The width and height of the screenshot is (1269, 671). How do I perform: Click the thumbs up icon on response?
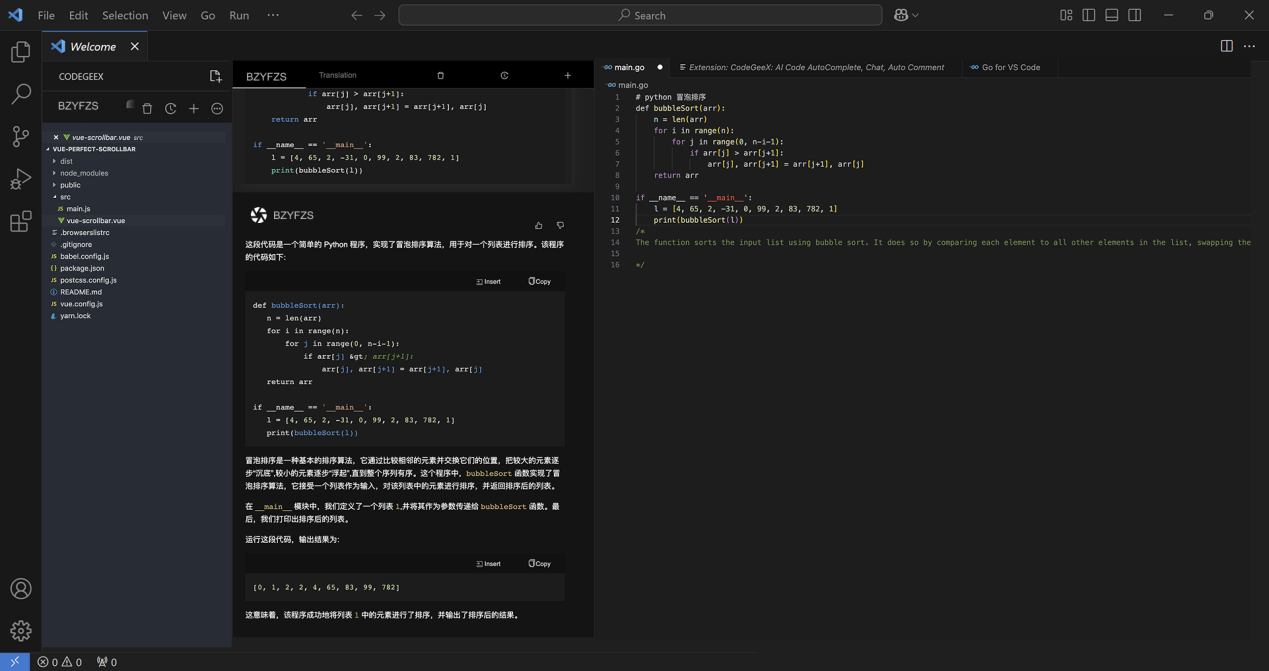tap(539, 225)
